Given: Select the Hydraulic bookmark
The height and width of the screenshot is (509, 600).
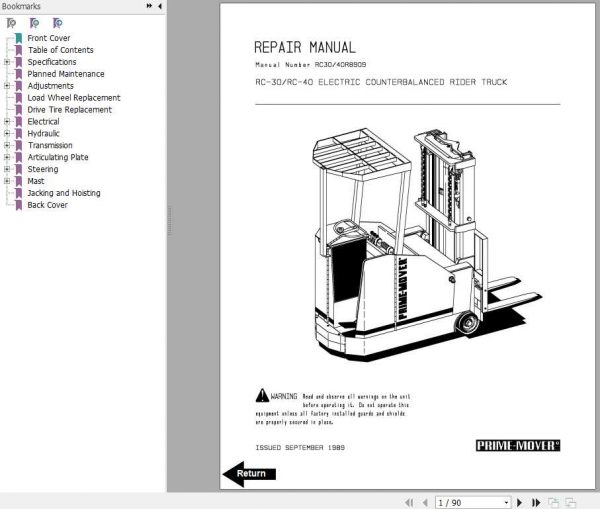Looking at the screenshot, I should point(43,133).
